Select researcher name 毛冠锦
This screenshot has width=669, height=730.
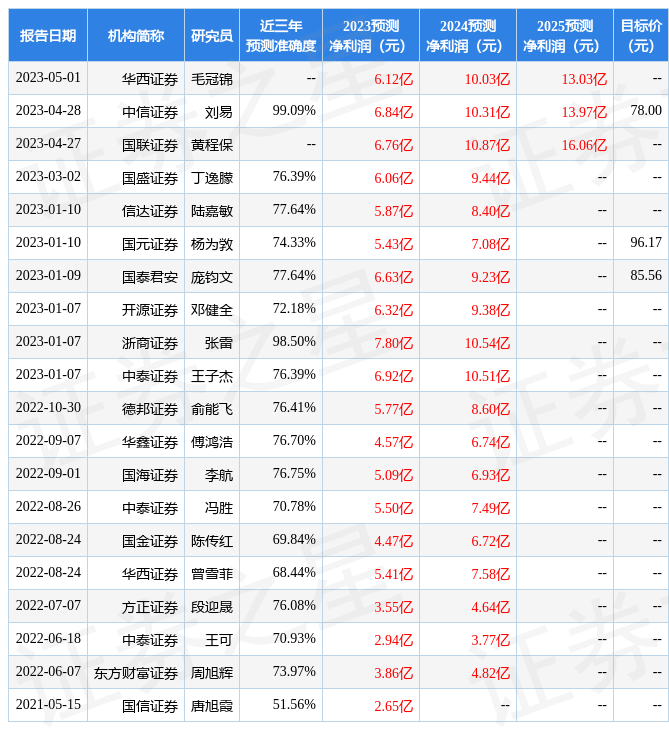[212, 79]
